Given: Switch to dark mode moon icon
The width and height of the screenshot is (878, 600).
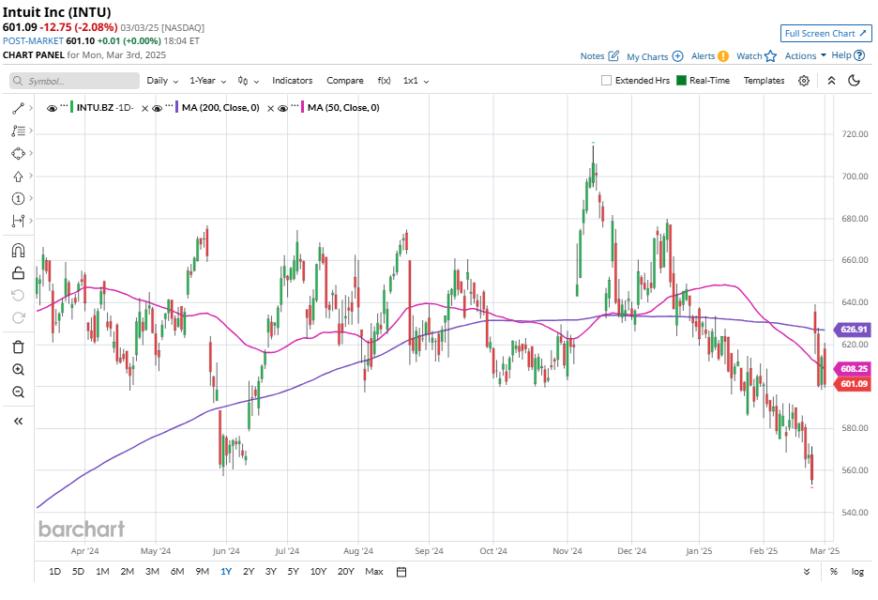Looking at the screenshot, I should [854, 81].
